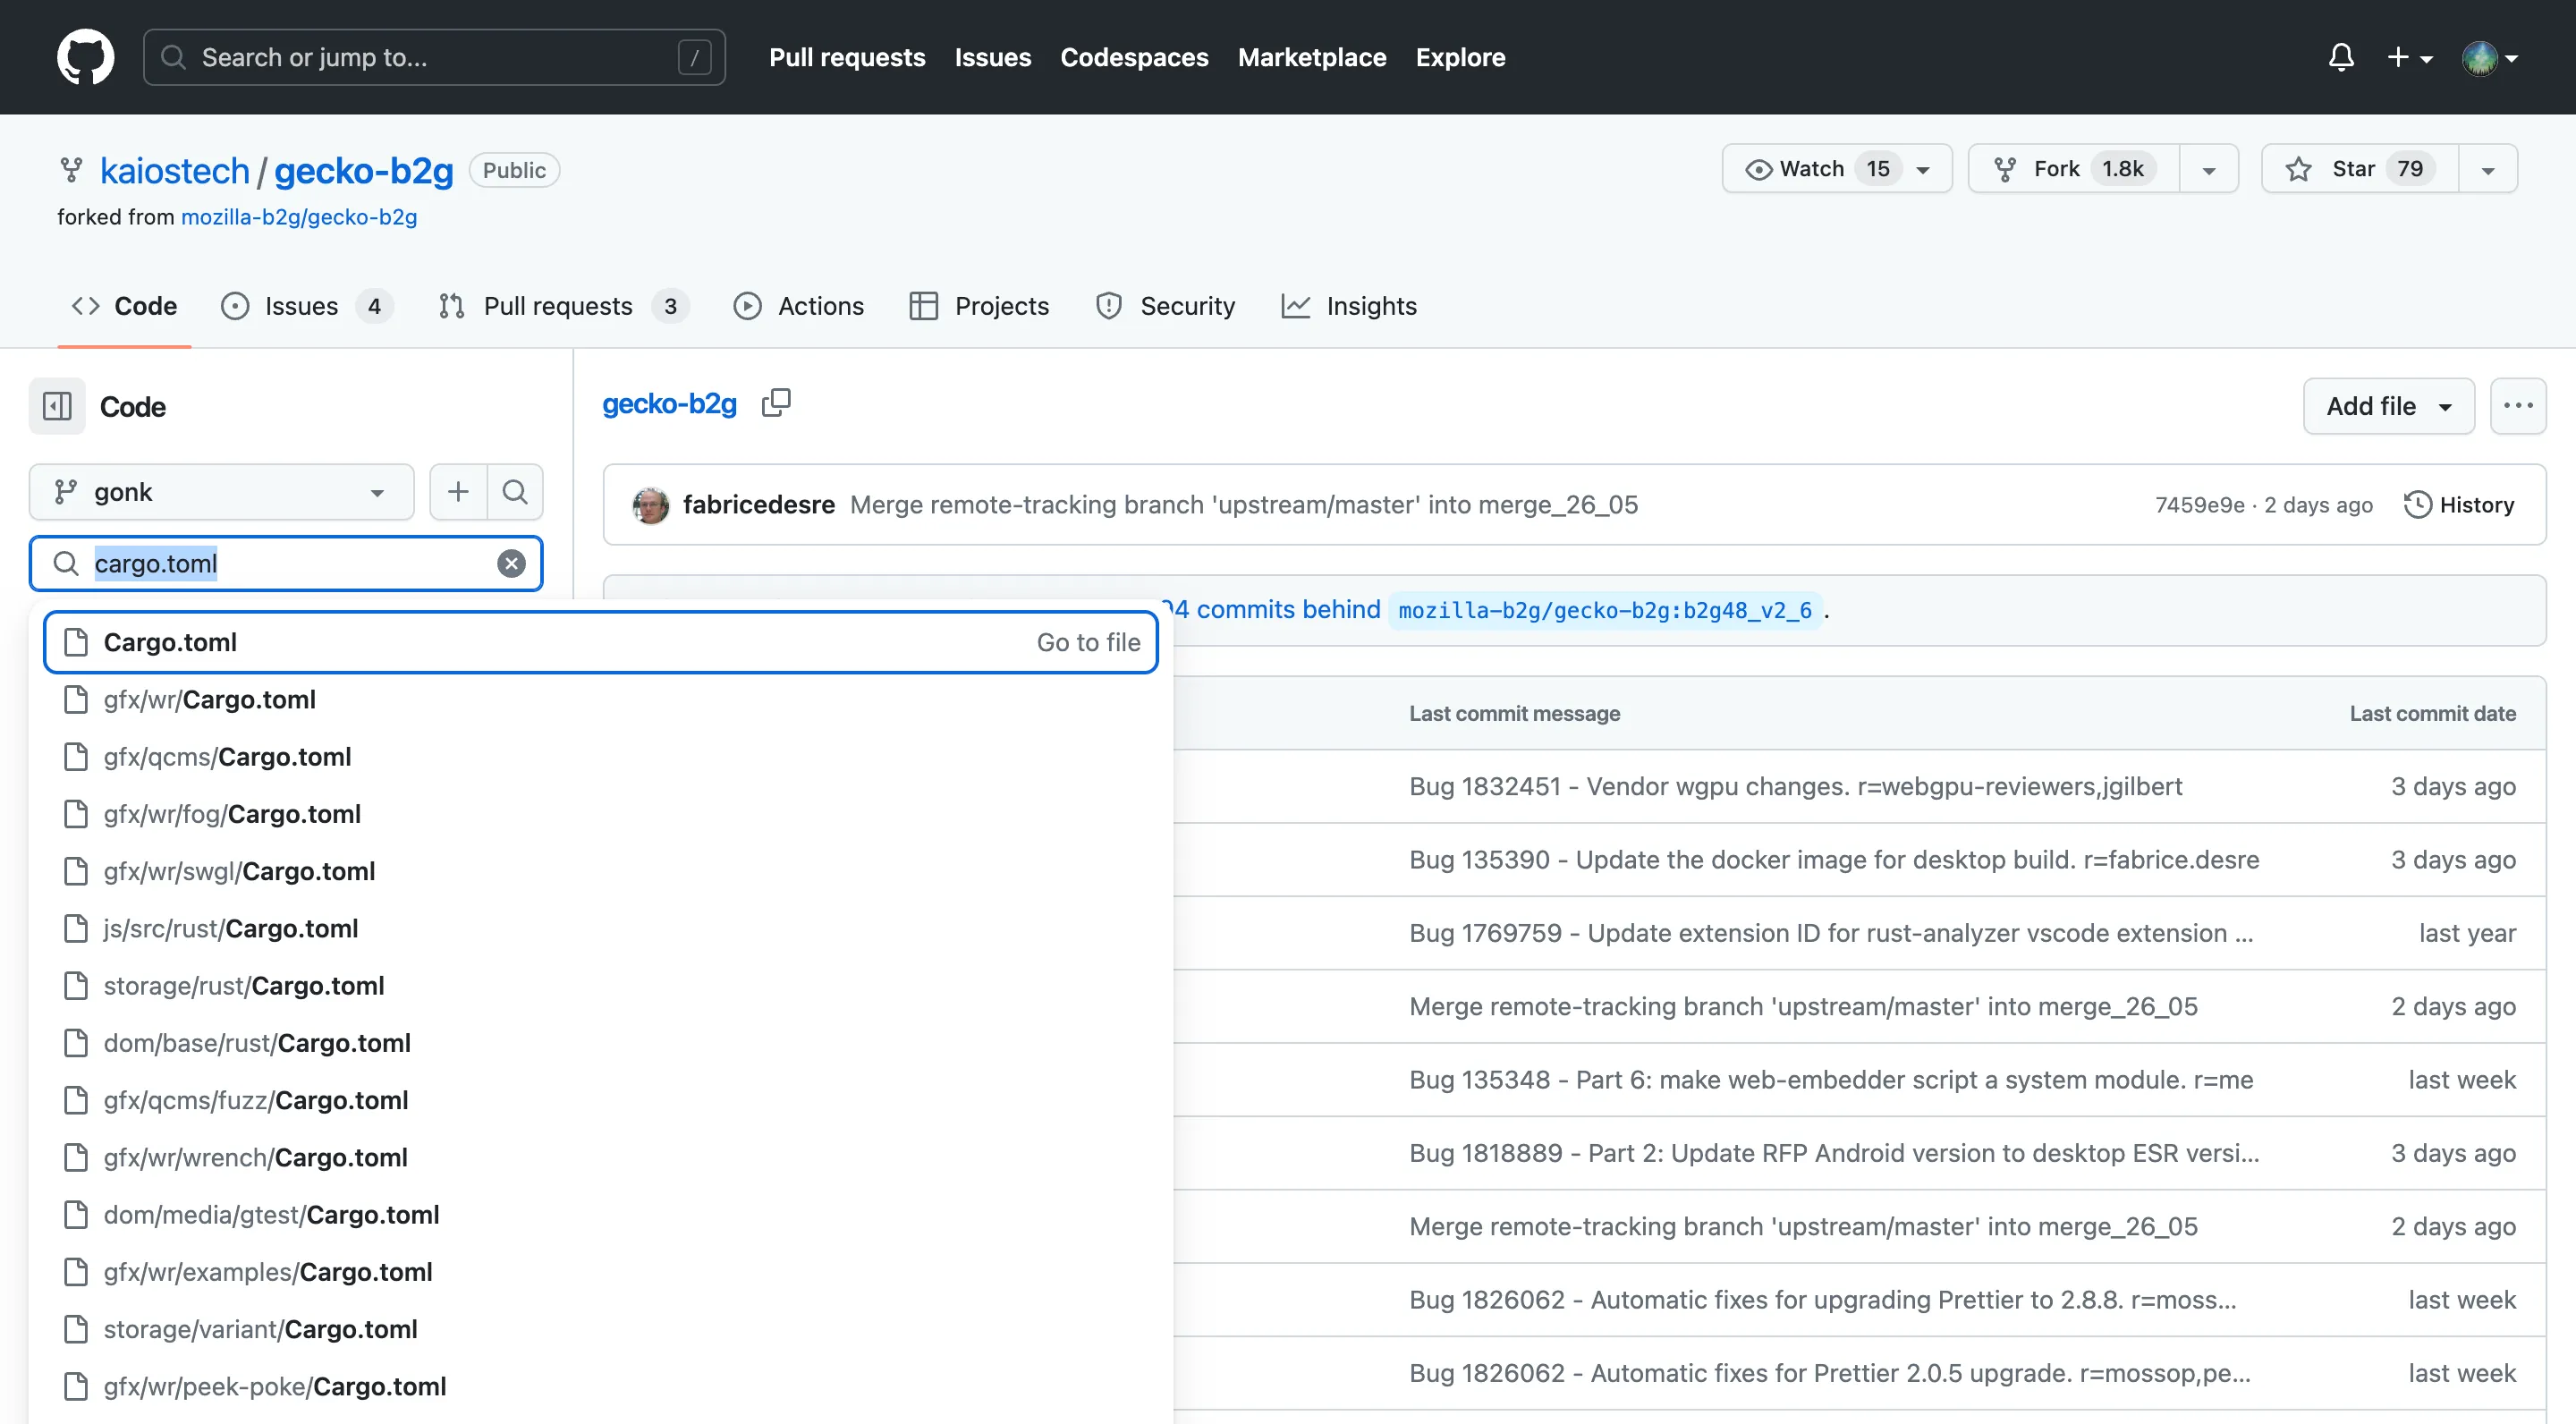Click the search files magnifier button
The image size is (2576, 1424).
click(x=515, y=492)
